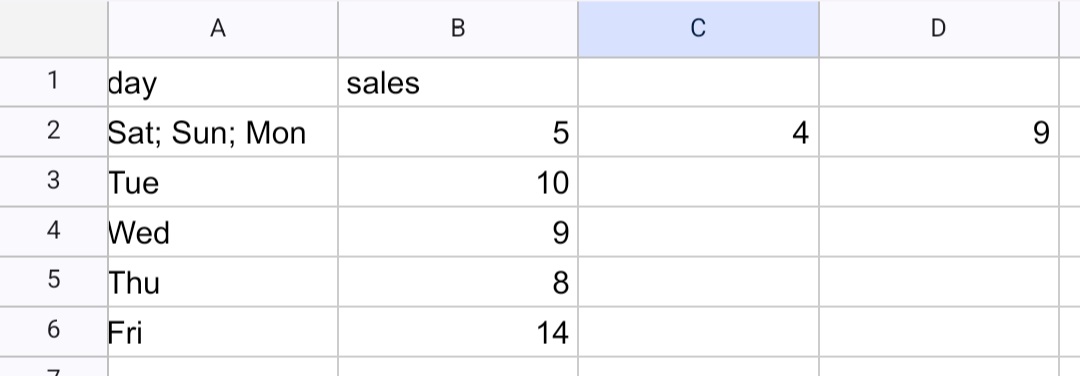Select cell C2 with value 4

(x=698, y=132)
